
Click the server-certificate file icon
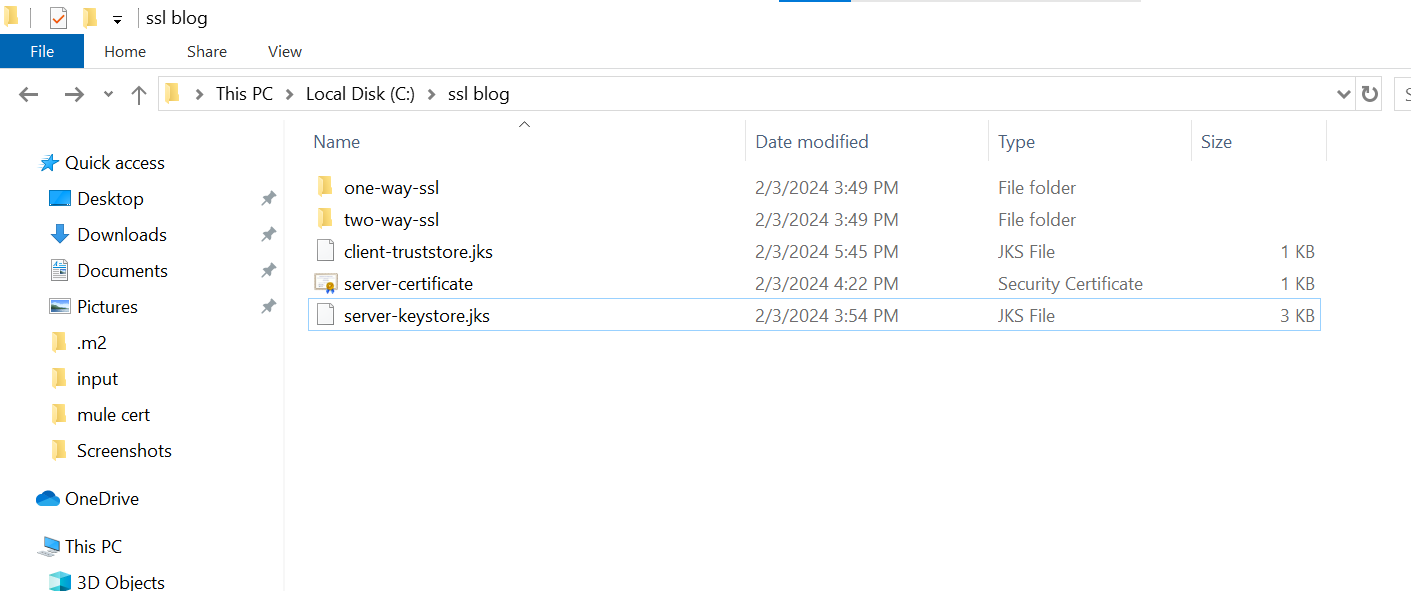[325, 284]
